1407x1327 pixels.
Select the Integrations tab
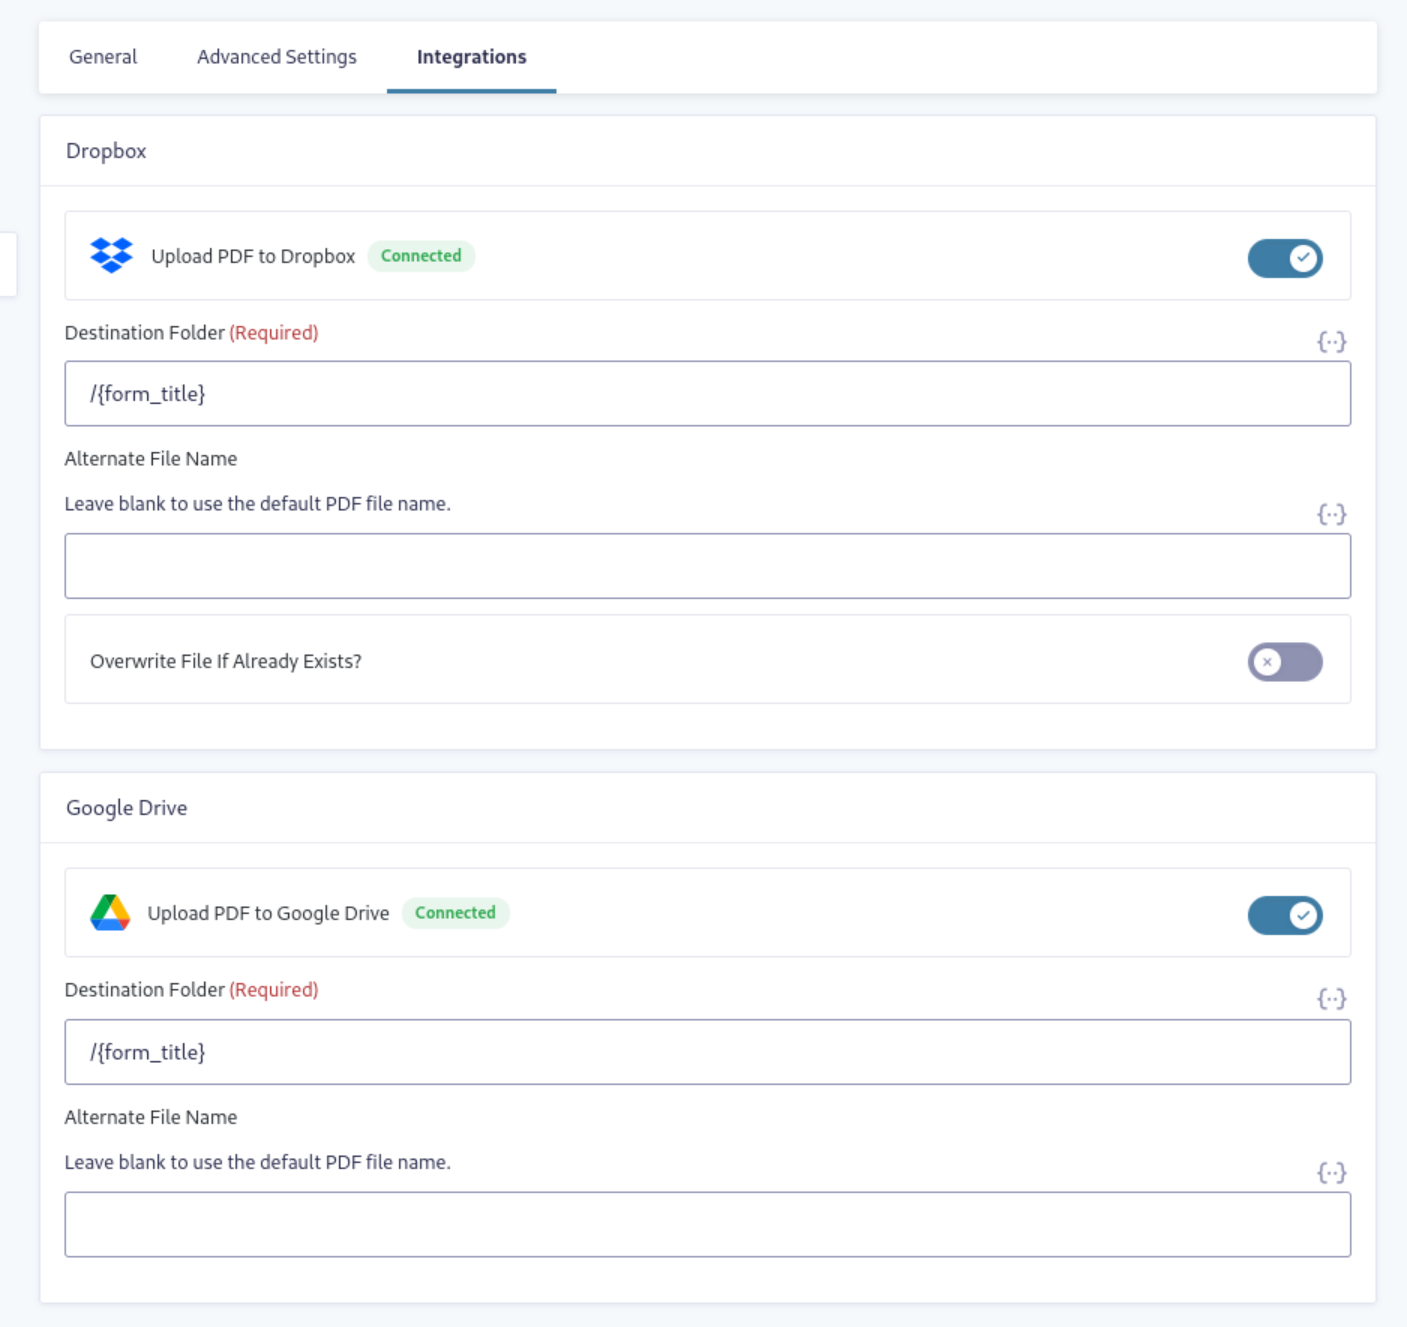point(471,57)
